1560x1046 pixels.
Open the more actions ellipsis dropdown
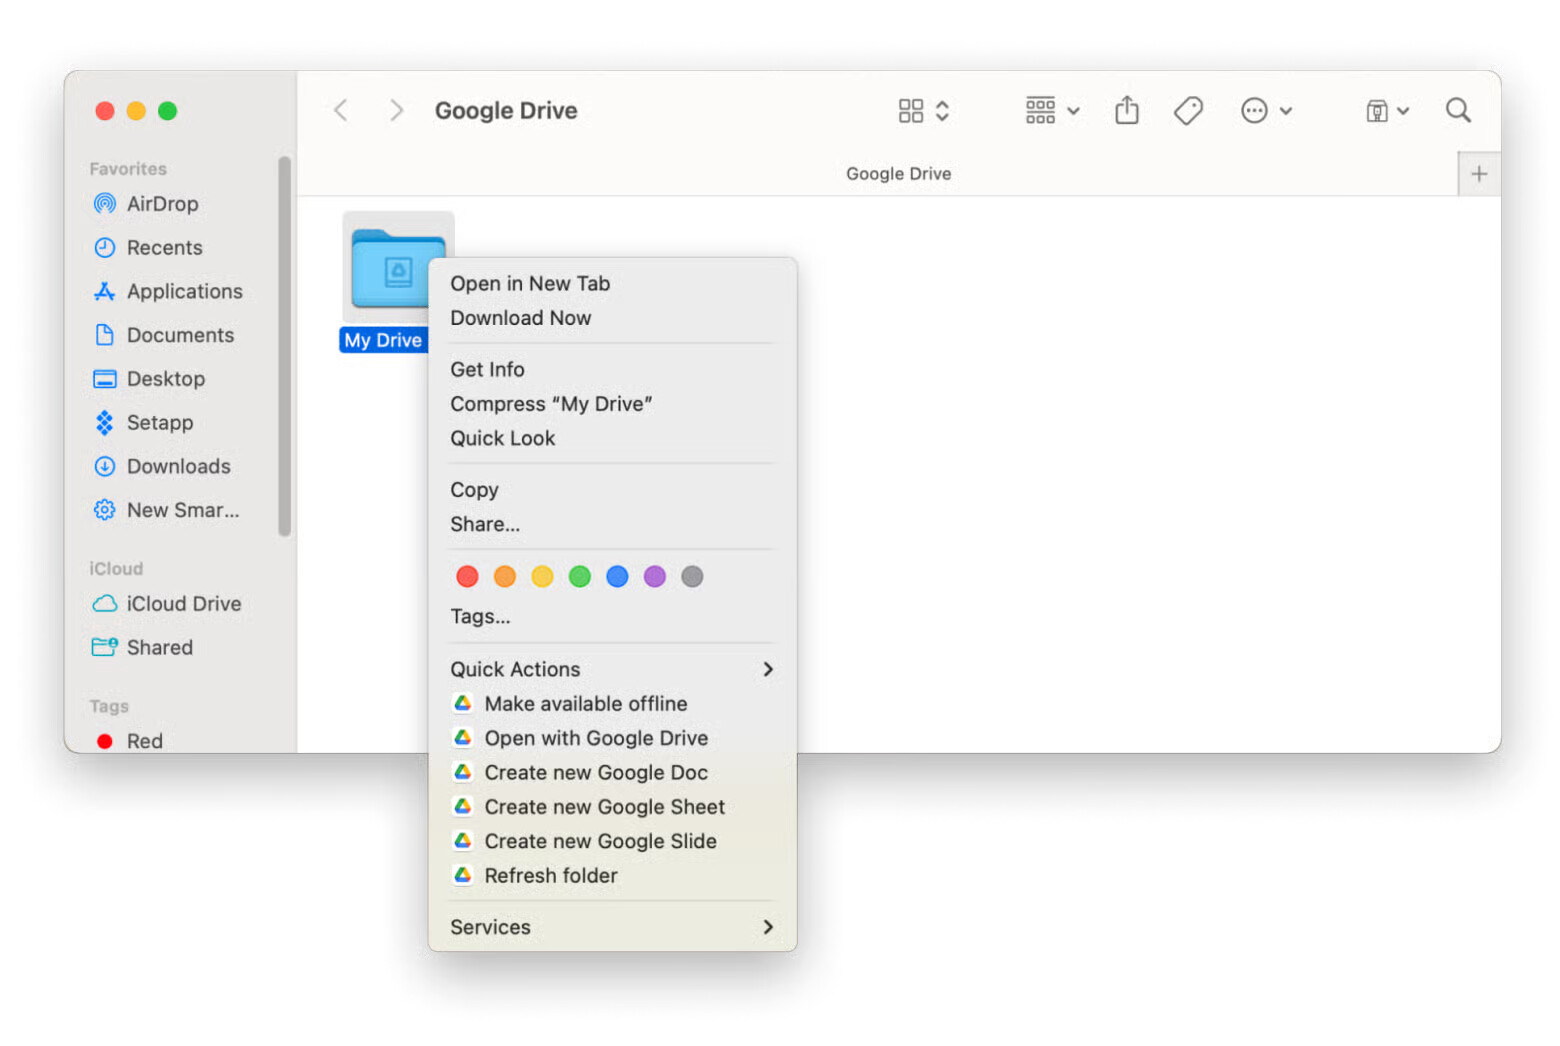pyautogui.click(x=1266, y=110)
